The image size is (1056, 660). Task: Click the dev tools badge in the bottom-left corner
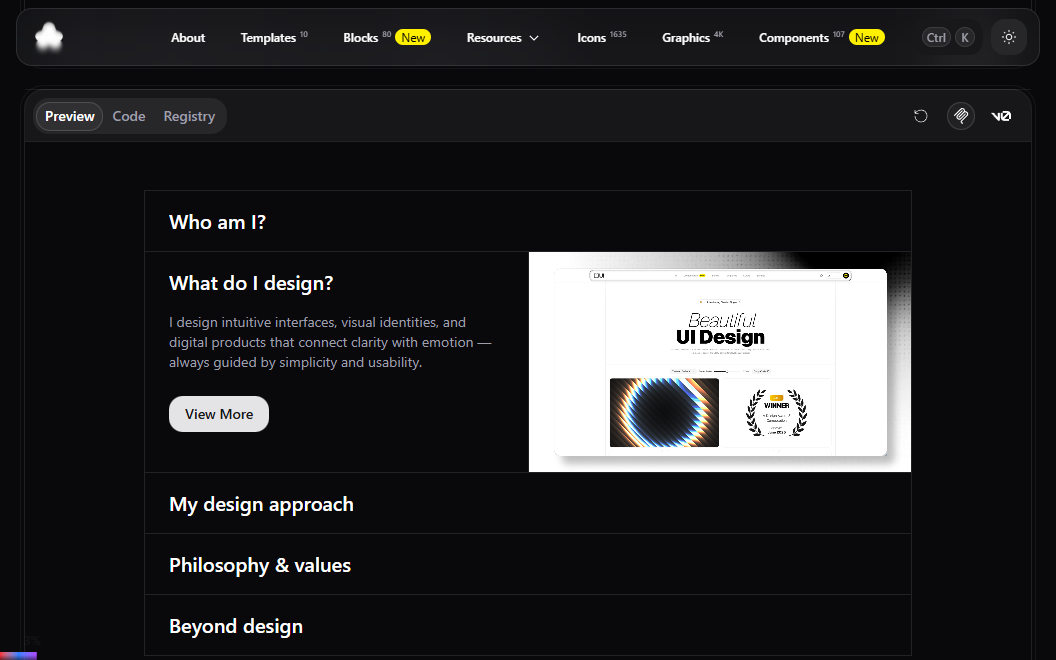18,654
